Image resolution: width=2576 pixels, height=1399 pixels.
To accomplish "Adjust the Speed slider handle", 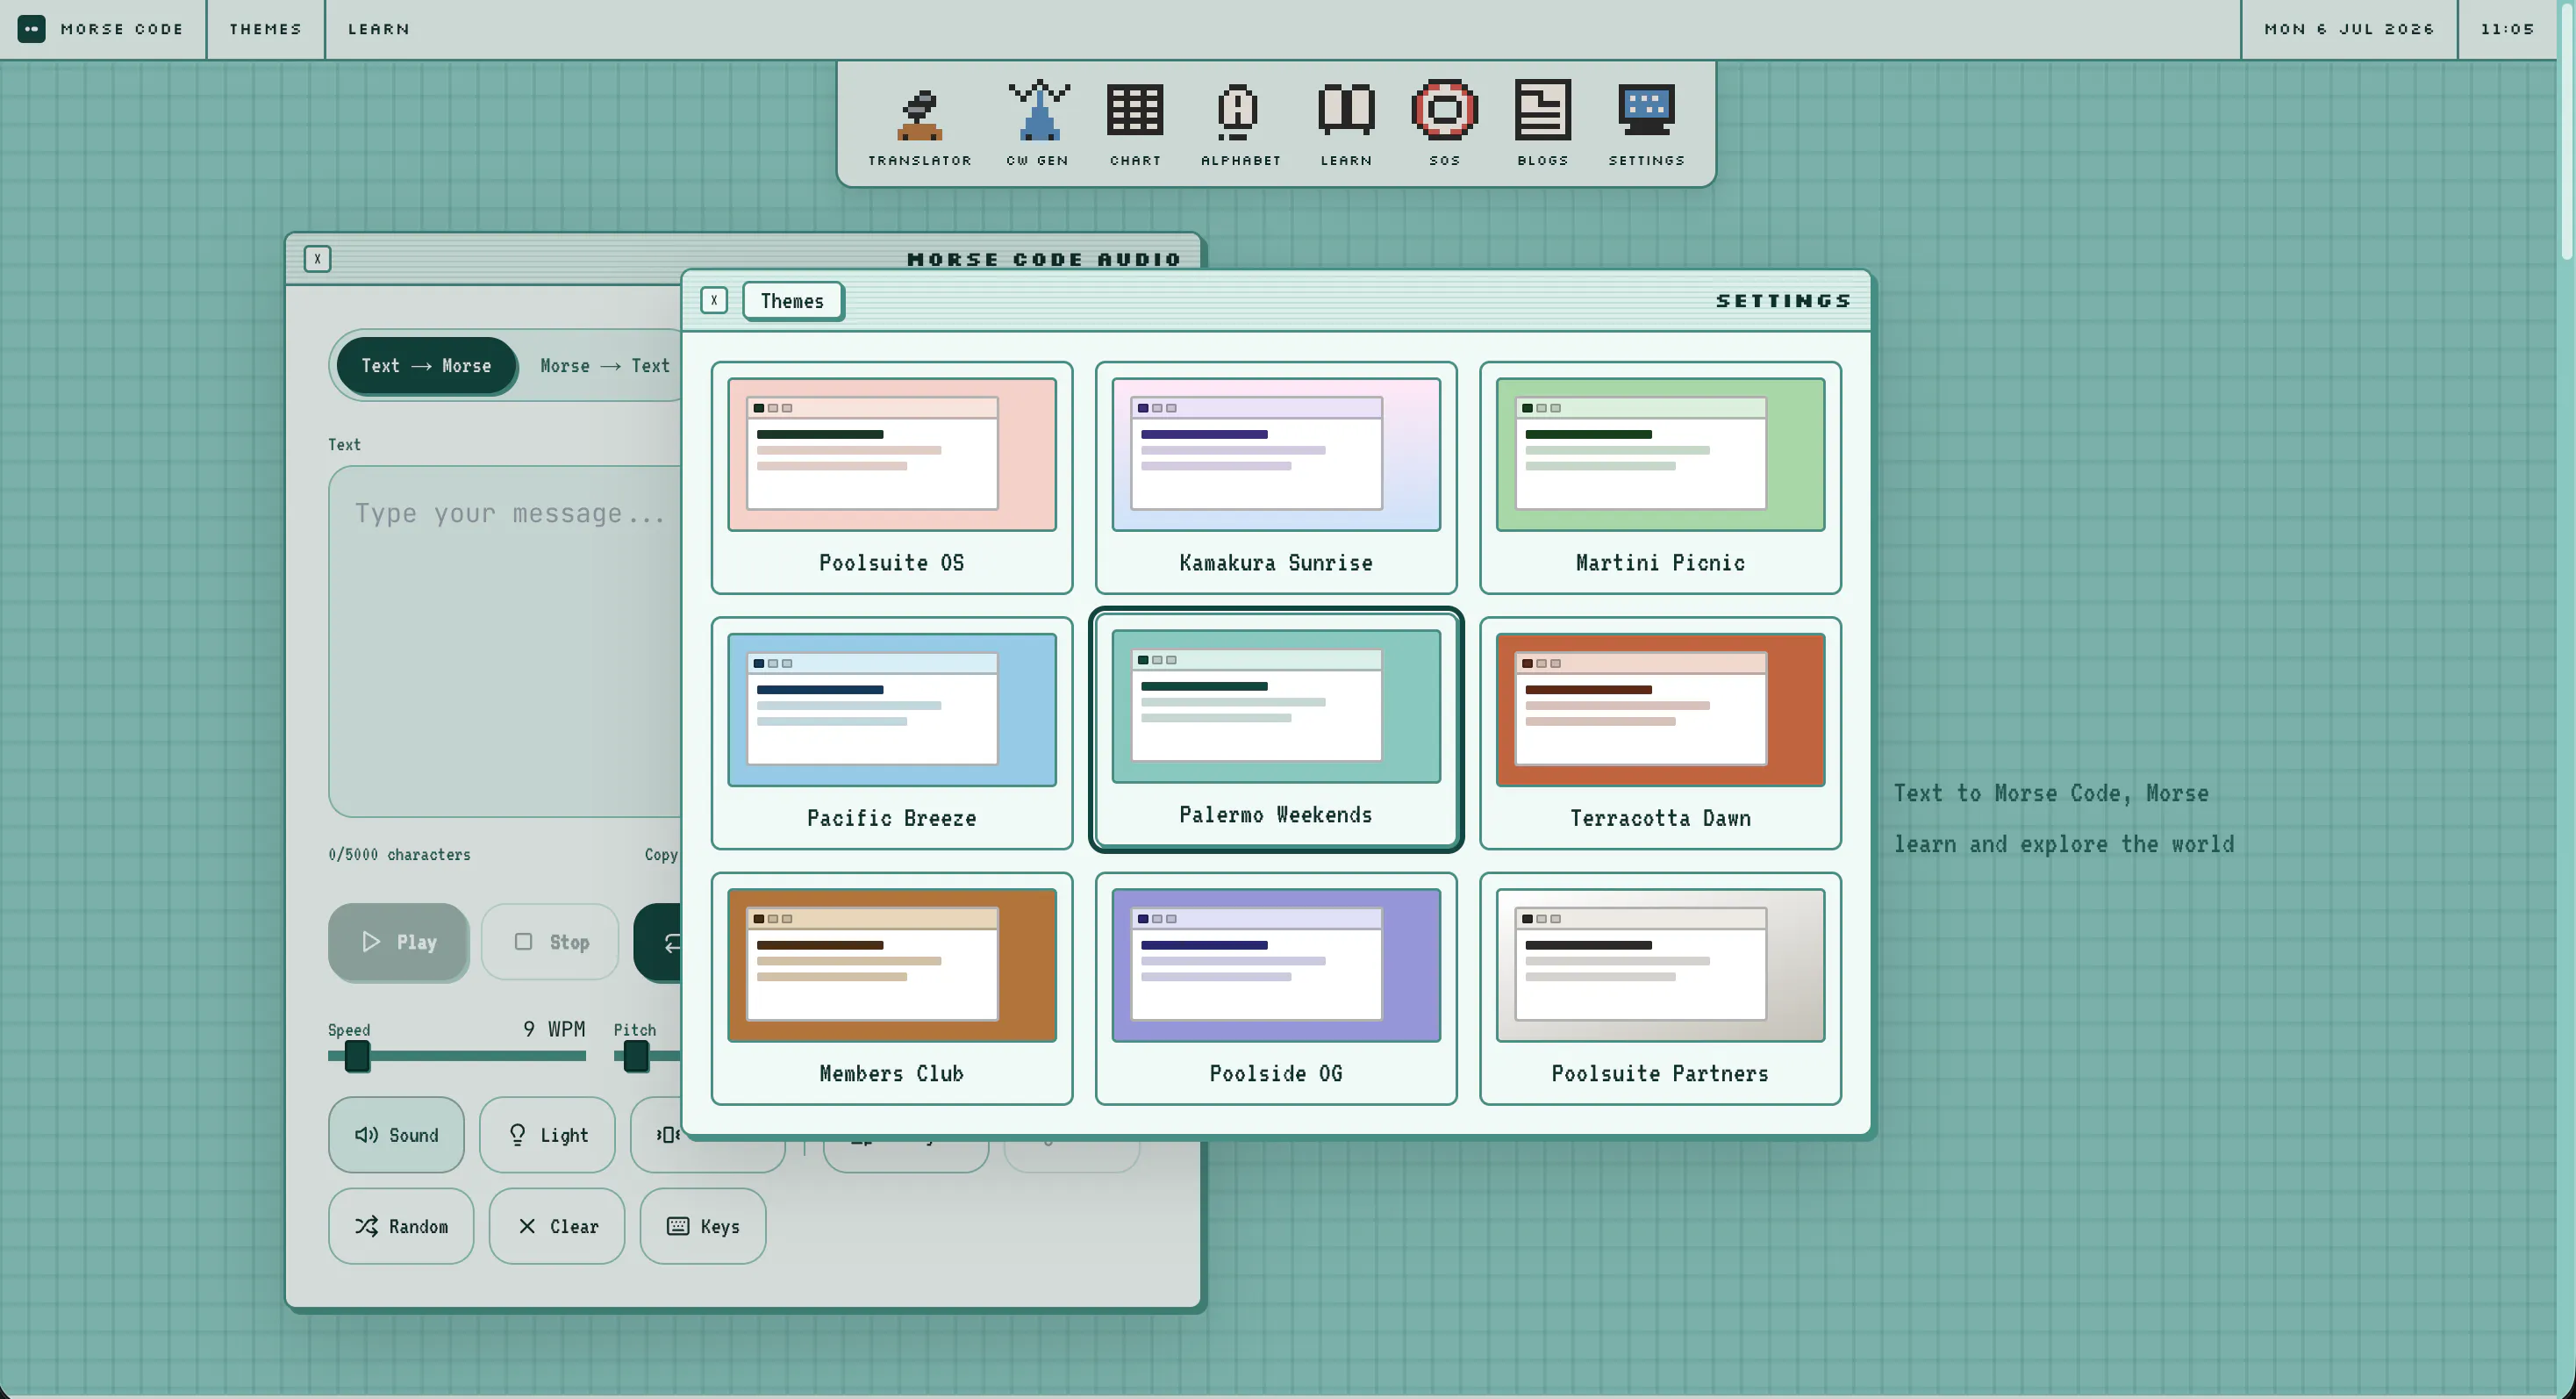I will [x=357, y=1056].
